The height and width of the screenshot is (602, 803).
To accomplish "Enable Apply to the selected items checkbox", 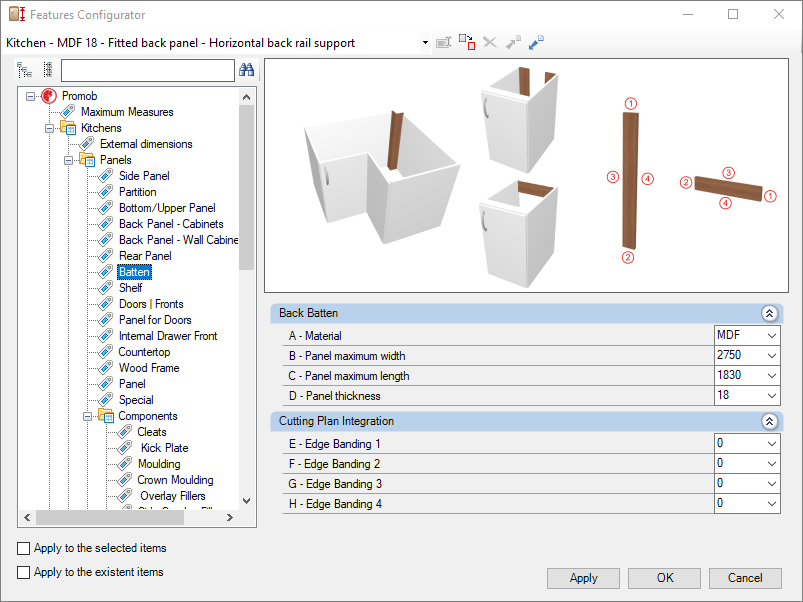I will [24, 548].
